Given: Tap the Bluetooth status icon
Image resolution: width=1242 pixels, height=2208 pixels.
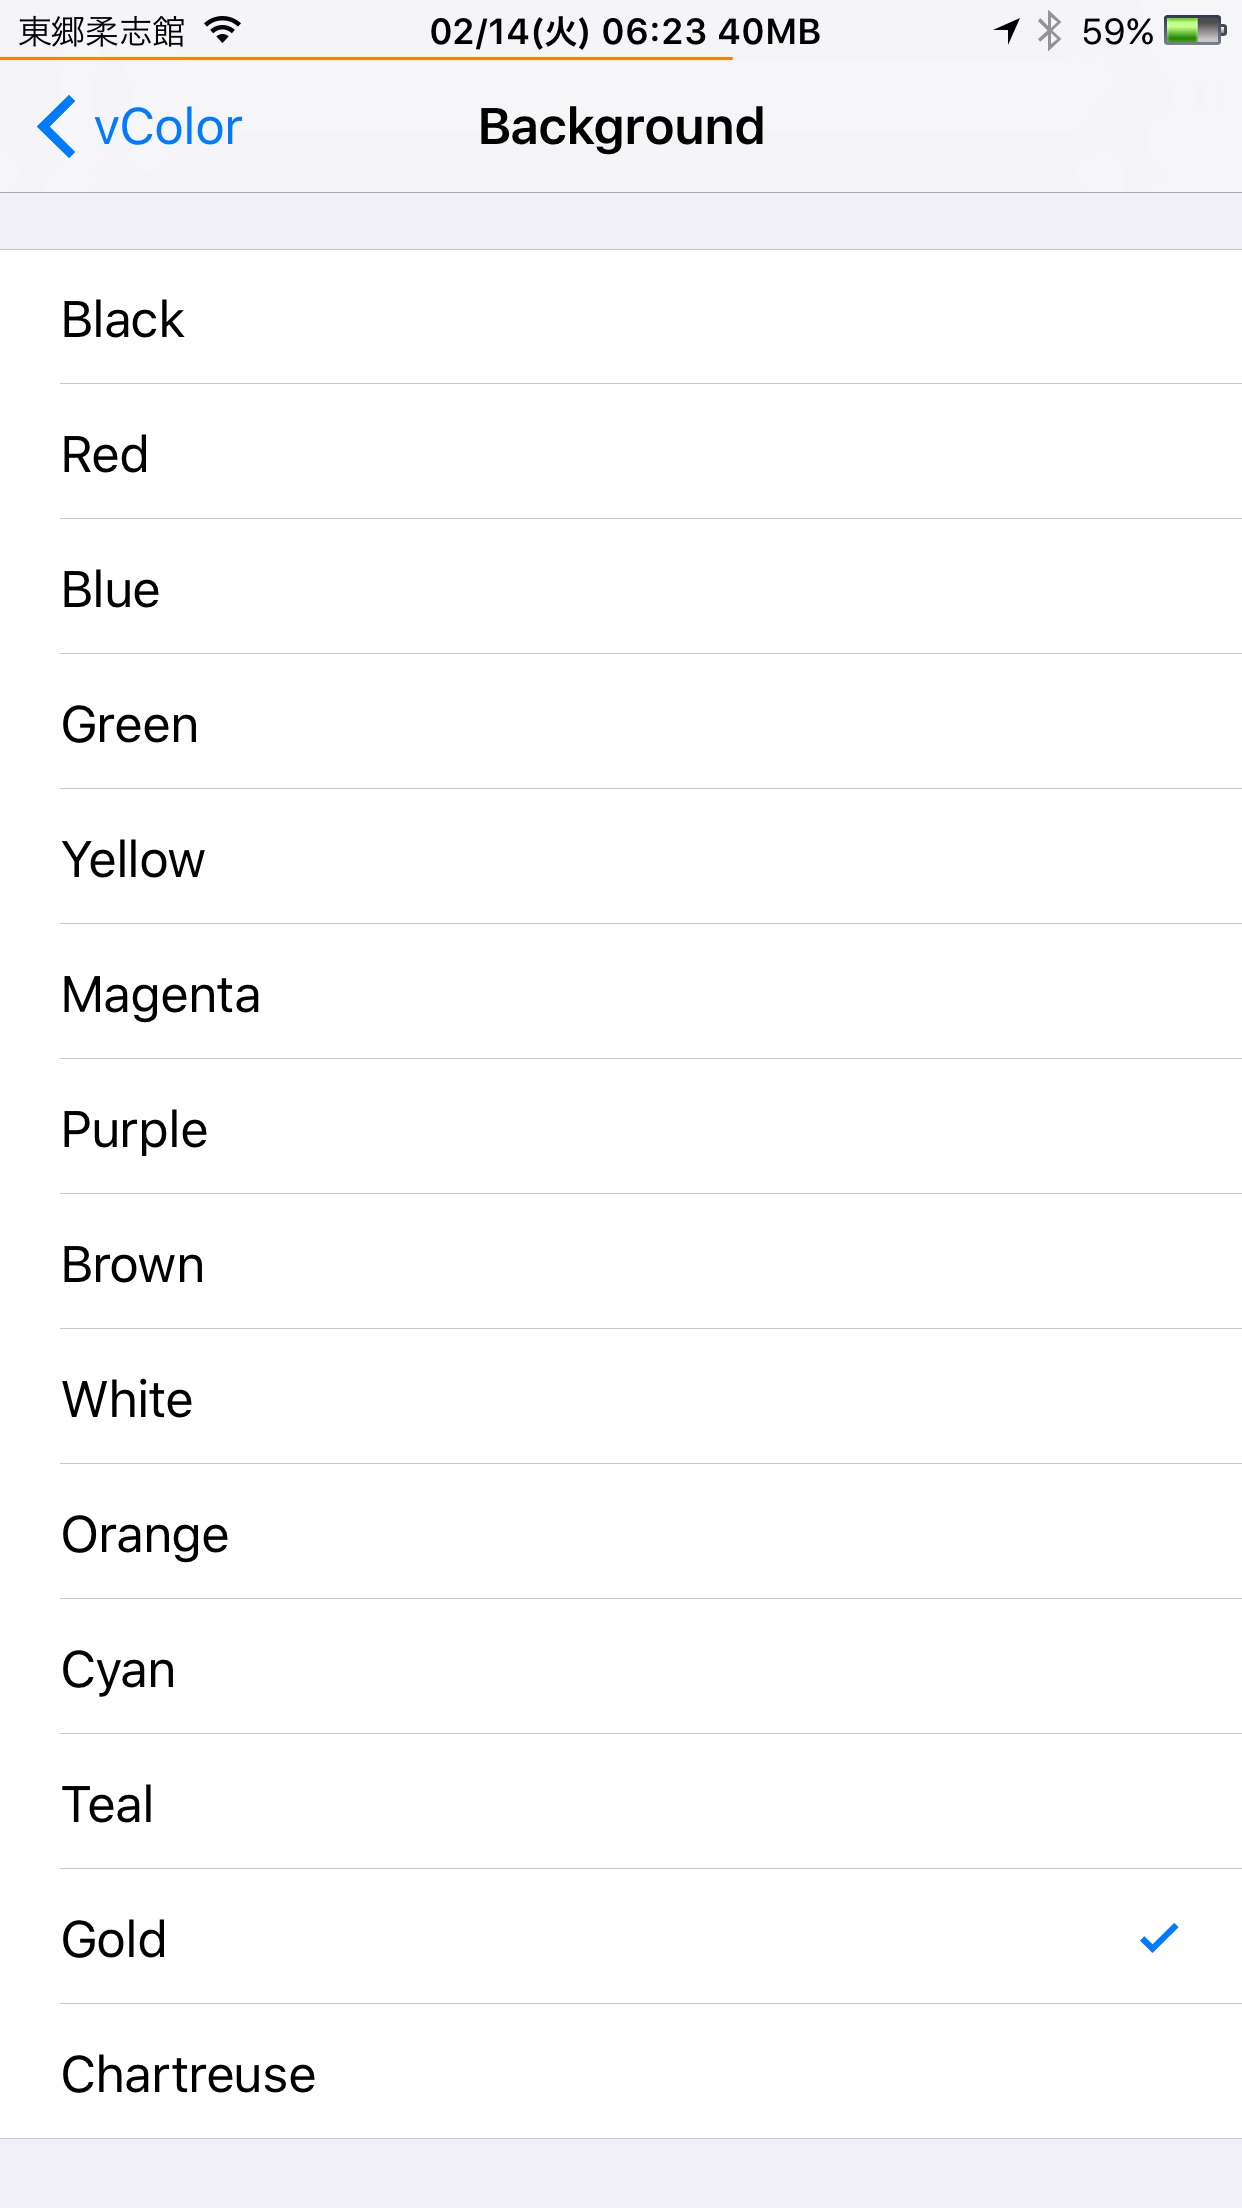Looking at the screenshot, I should click(1049, 31).
